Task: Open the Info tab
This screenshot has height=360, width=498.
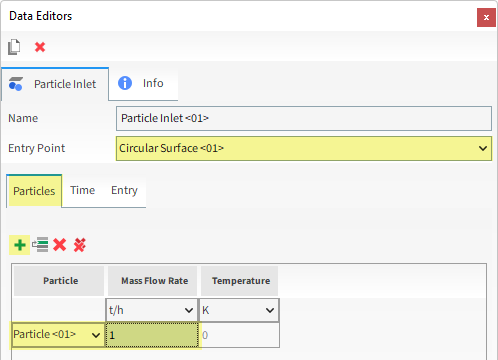Action: 143,83
